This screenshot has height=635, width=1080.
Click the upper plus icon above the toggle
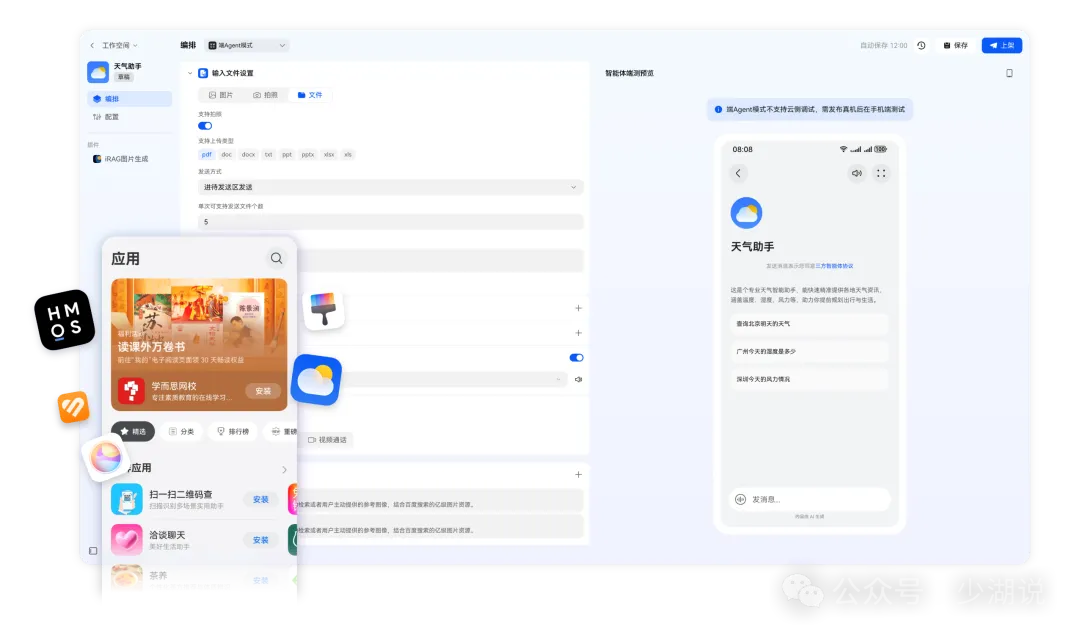579,309
